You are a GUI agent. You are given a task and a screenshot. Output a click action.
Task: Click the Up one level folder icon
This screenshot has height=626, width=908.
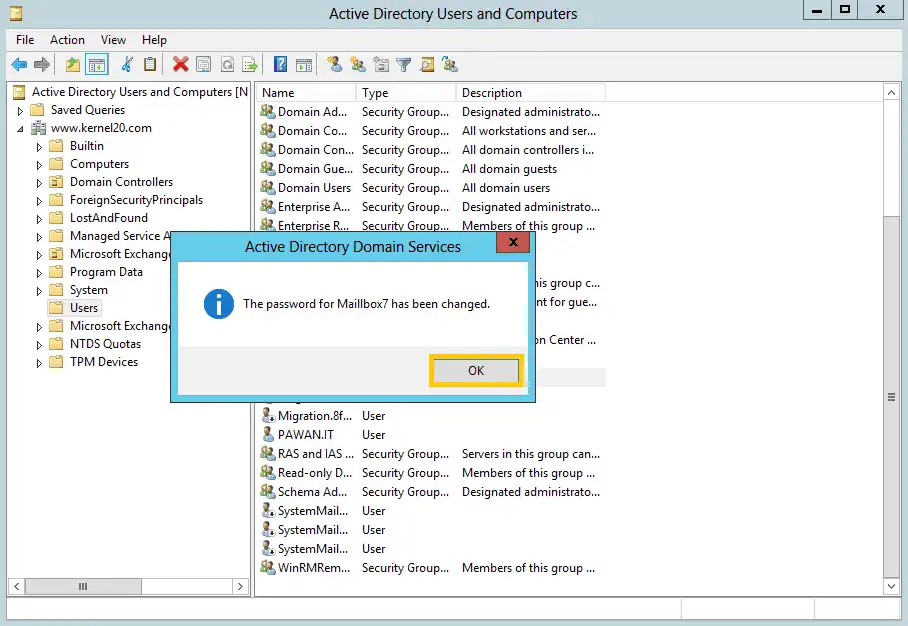click(72, 64)
